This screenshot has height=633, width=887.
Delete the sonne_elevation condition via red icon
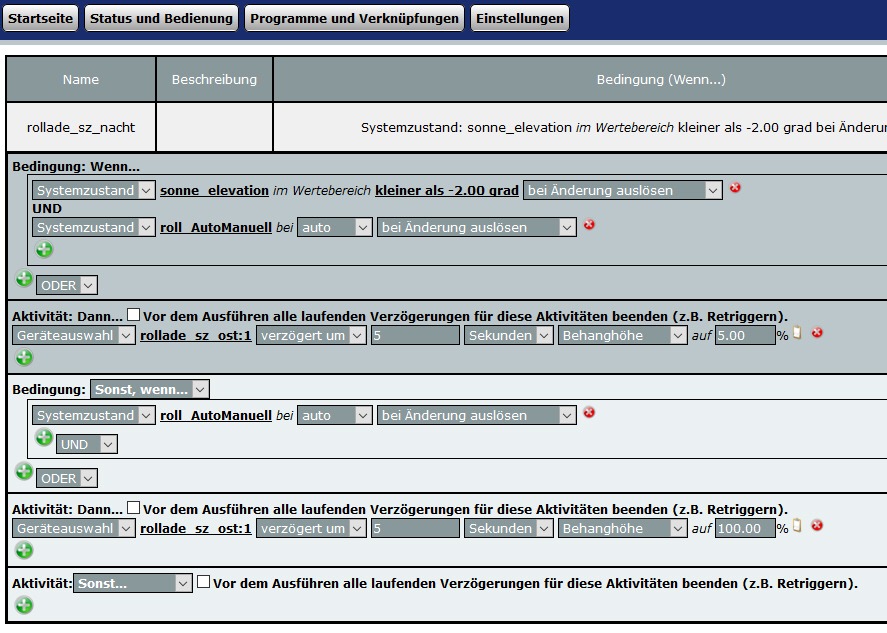(x=735, y=188)
